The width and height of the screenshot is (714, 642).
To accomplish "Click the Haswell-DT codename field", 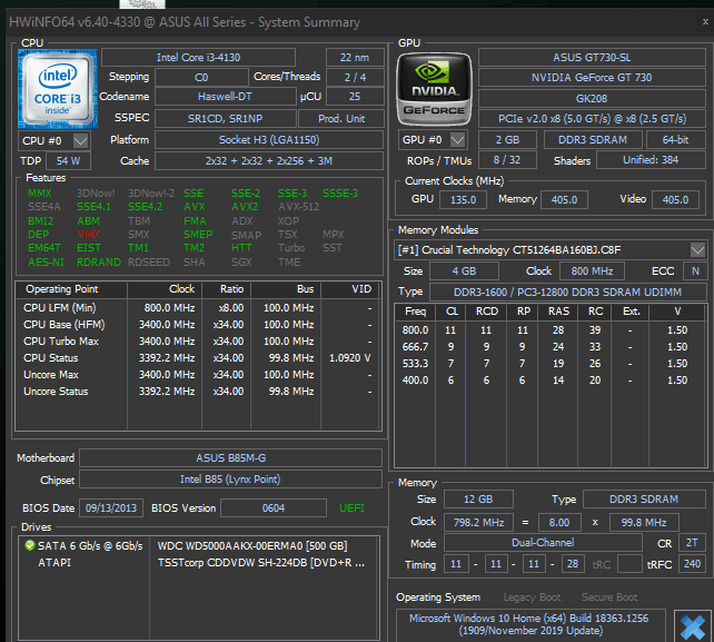I will [x=225, y=97].
